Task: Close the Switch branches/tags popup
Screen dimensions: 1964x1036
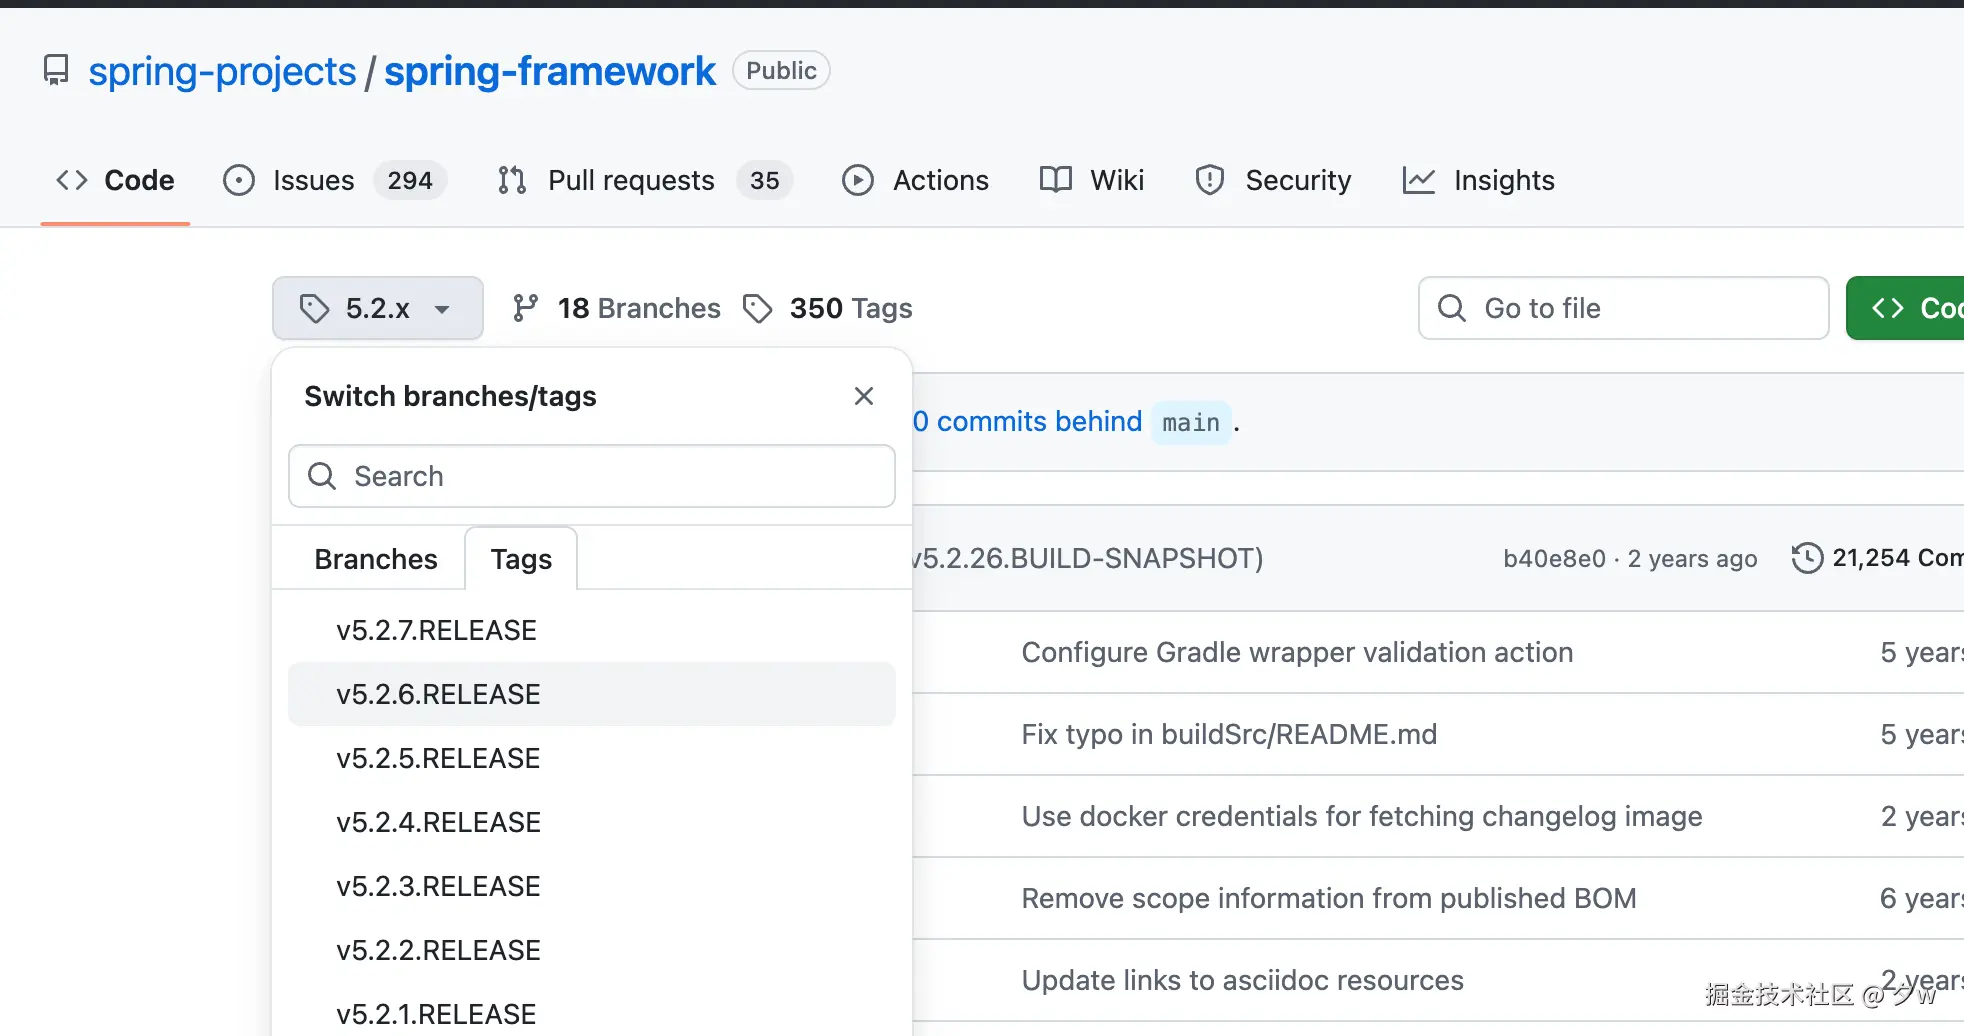Action: [864, 396]
